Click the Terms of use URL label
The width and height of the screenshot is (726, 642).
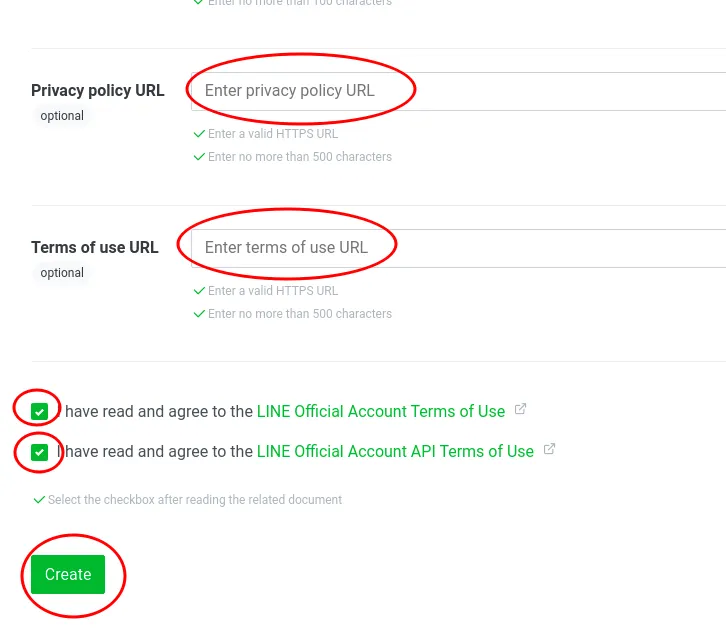coord(95,247)
